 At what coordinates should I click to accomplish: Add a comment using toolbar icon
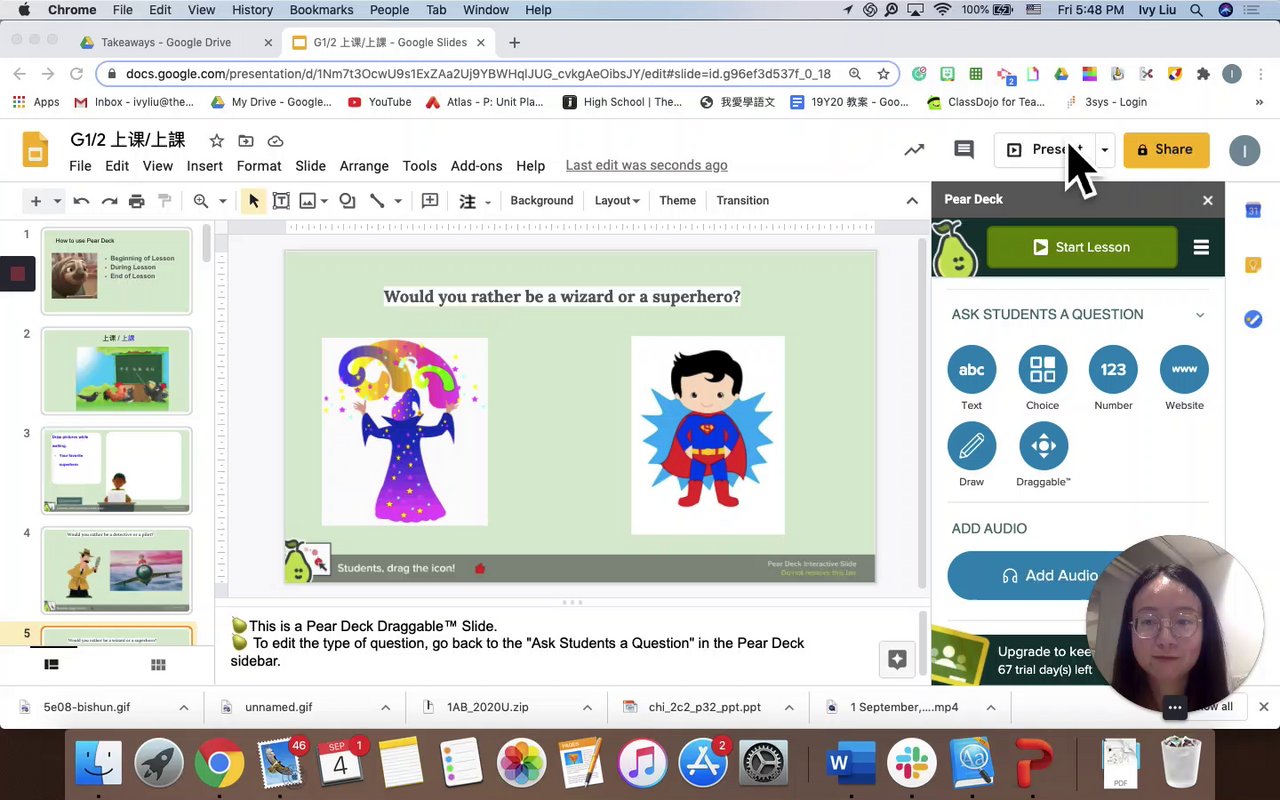430,201
